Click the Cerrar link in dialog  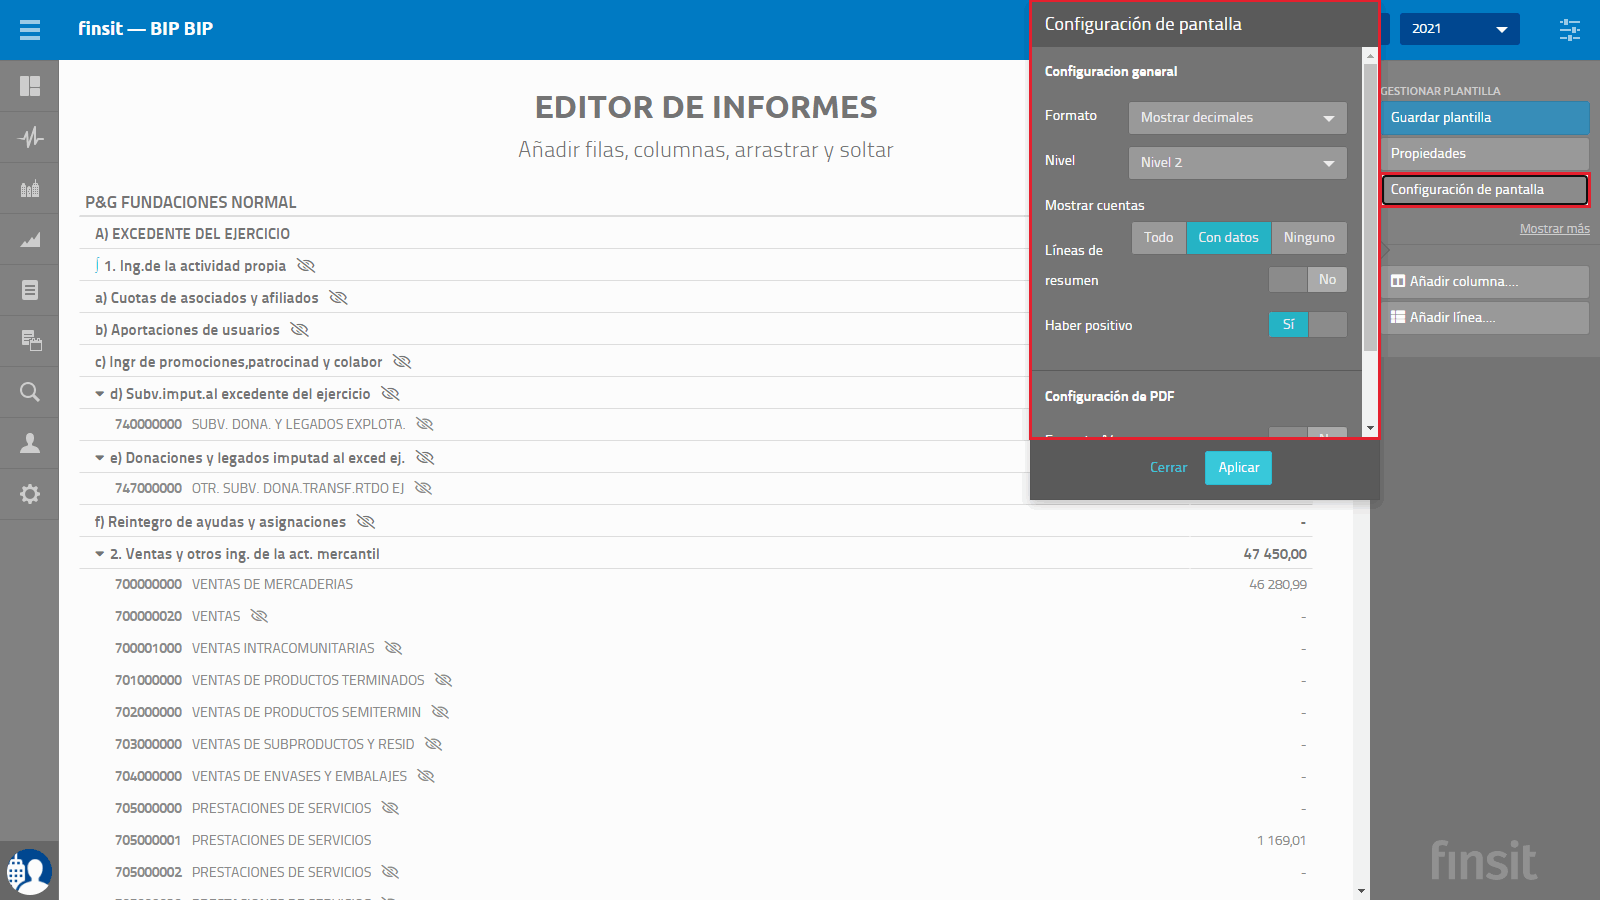[1168, 468]
